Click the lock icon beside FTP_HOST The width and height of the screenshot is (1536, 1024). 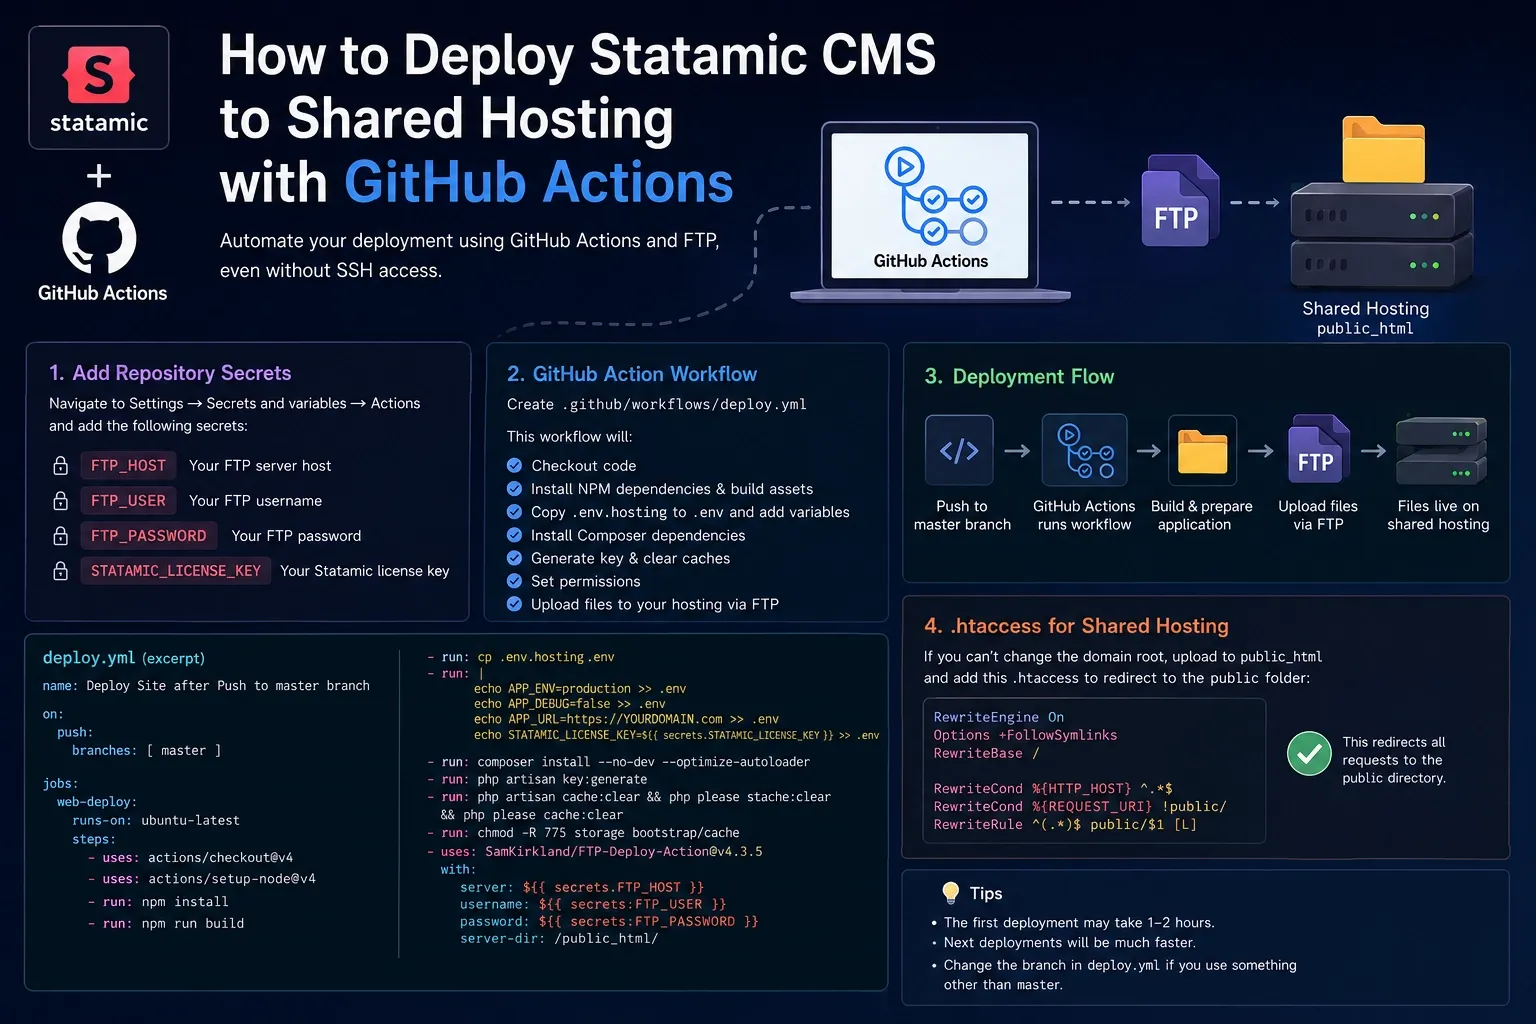(60, 466)
